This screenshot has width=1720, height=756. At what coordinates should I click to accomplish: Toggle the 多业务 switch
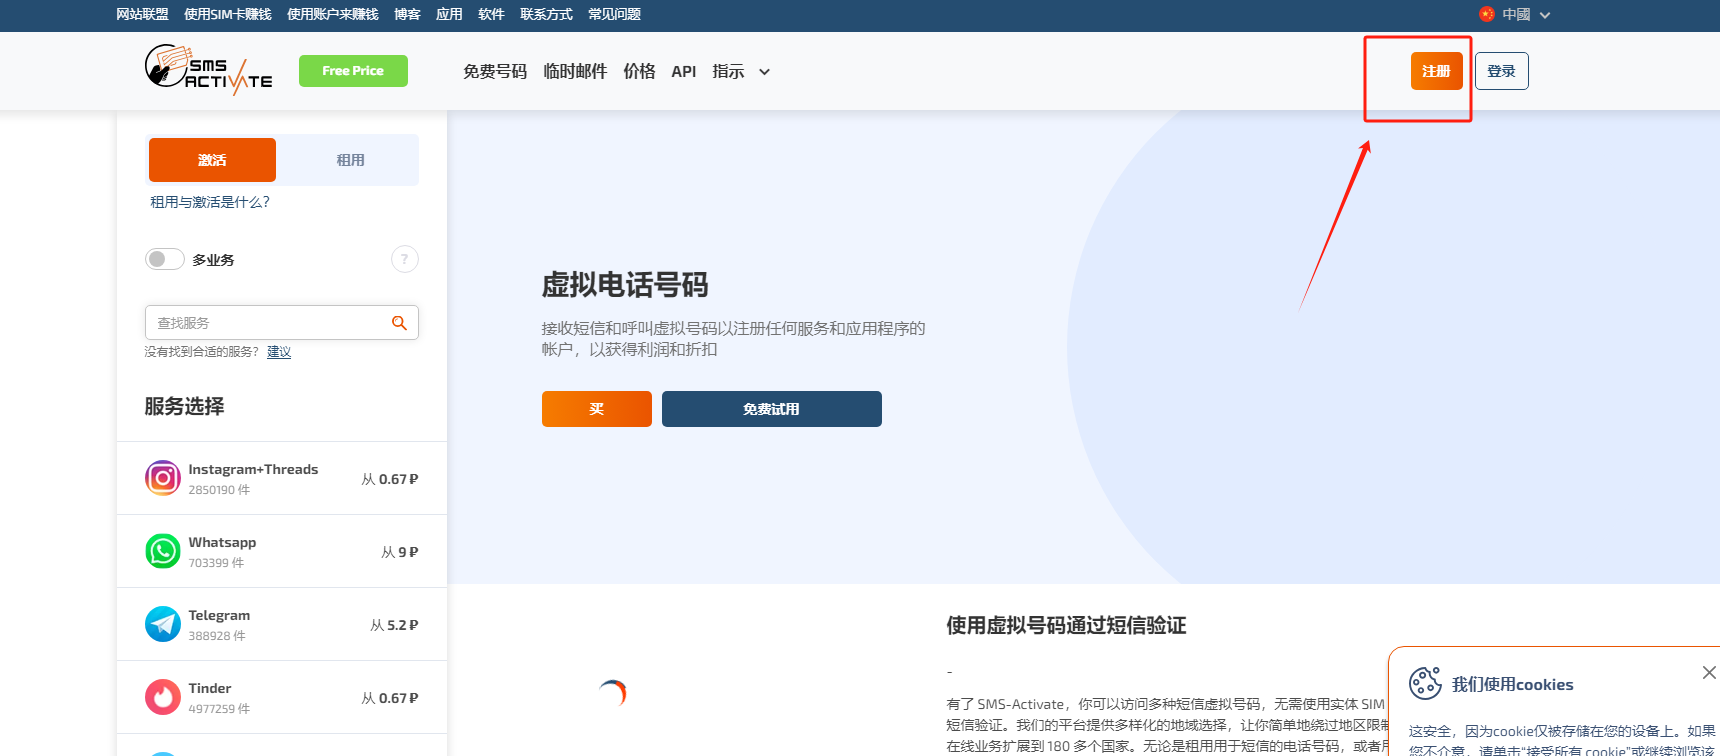(x=165, y=259)
